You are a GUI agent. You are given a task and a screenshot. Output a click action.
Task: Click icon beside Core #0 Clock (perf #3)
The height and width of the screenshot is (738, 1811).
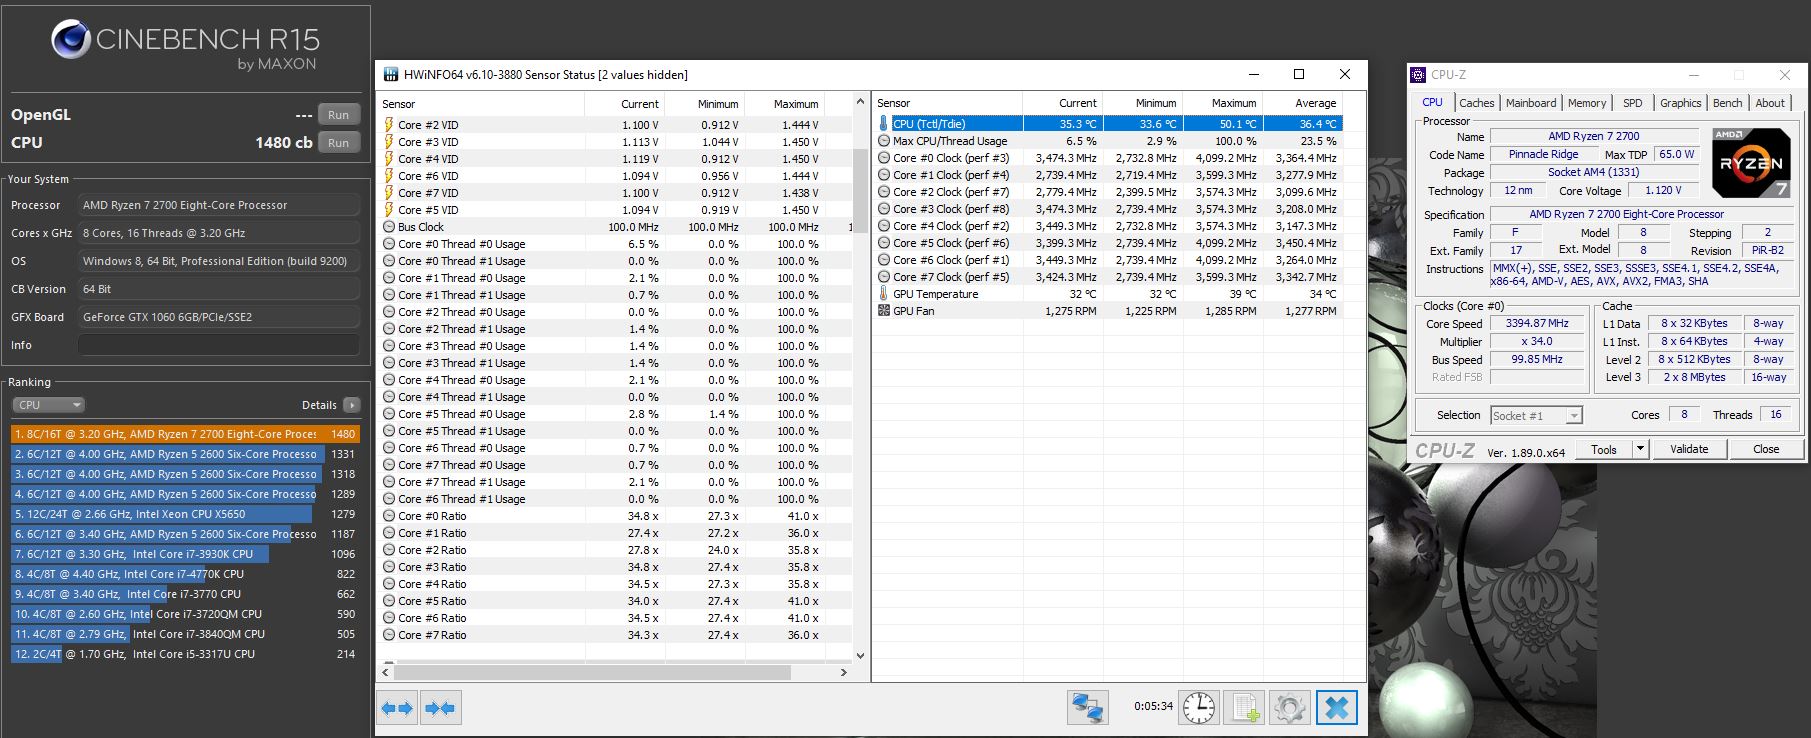coord(884,158)
